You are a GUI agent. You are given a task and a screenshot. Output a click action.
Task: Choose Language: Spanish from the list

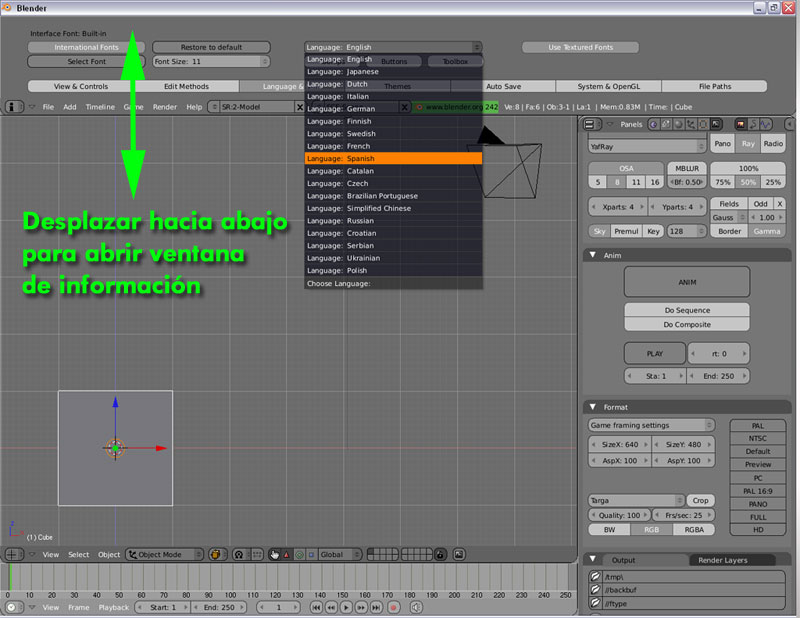tap(393, 159)
